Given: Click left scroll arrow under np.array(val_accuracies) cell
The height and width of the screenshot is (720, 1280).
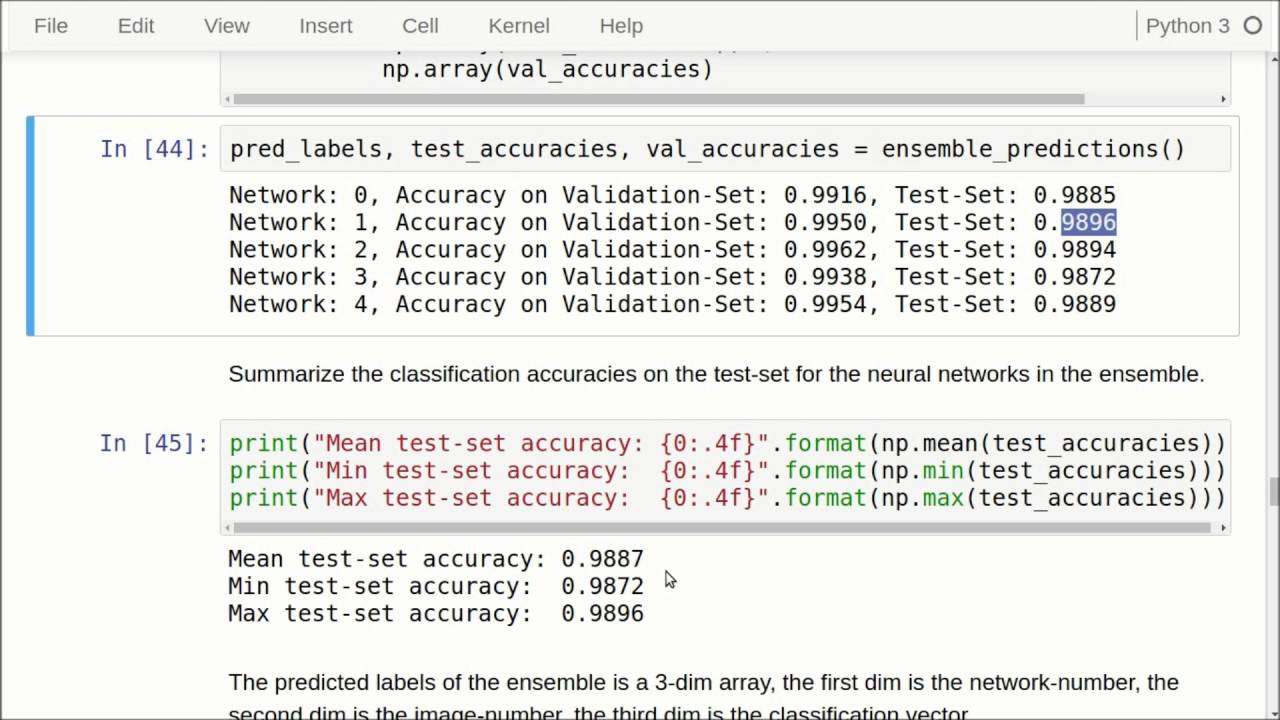Looking at the screenshot, I should coord(228,99).
